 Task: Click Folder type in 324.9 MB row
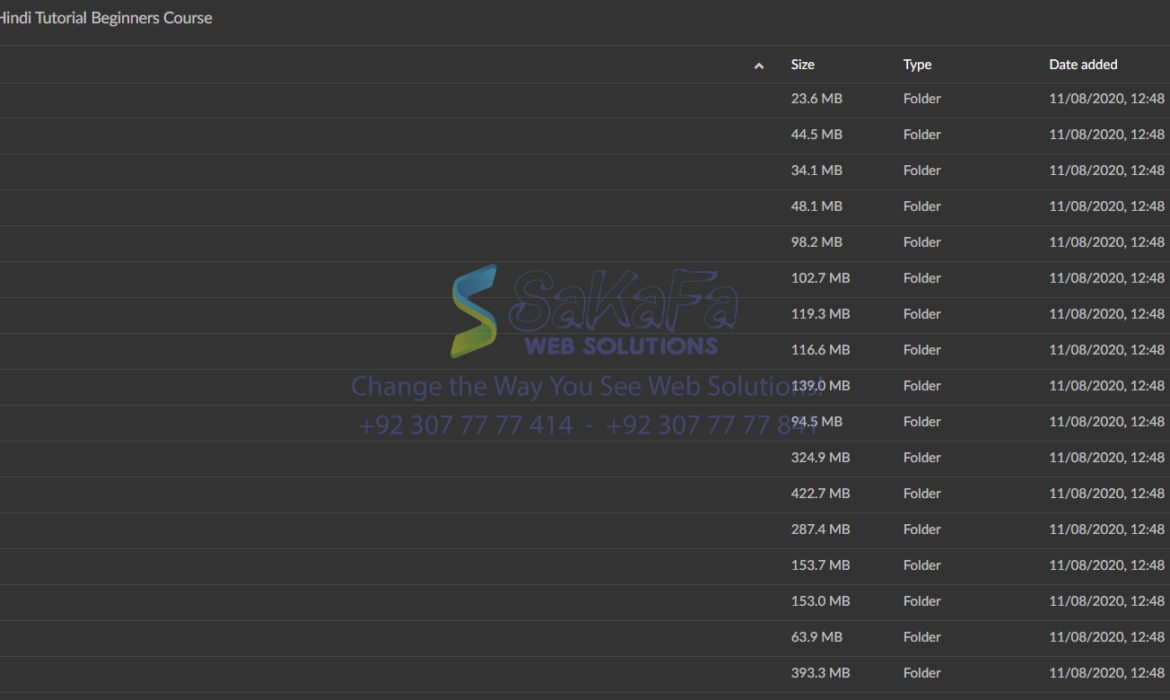click(x=922, y=457)
